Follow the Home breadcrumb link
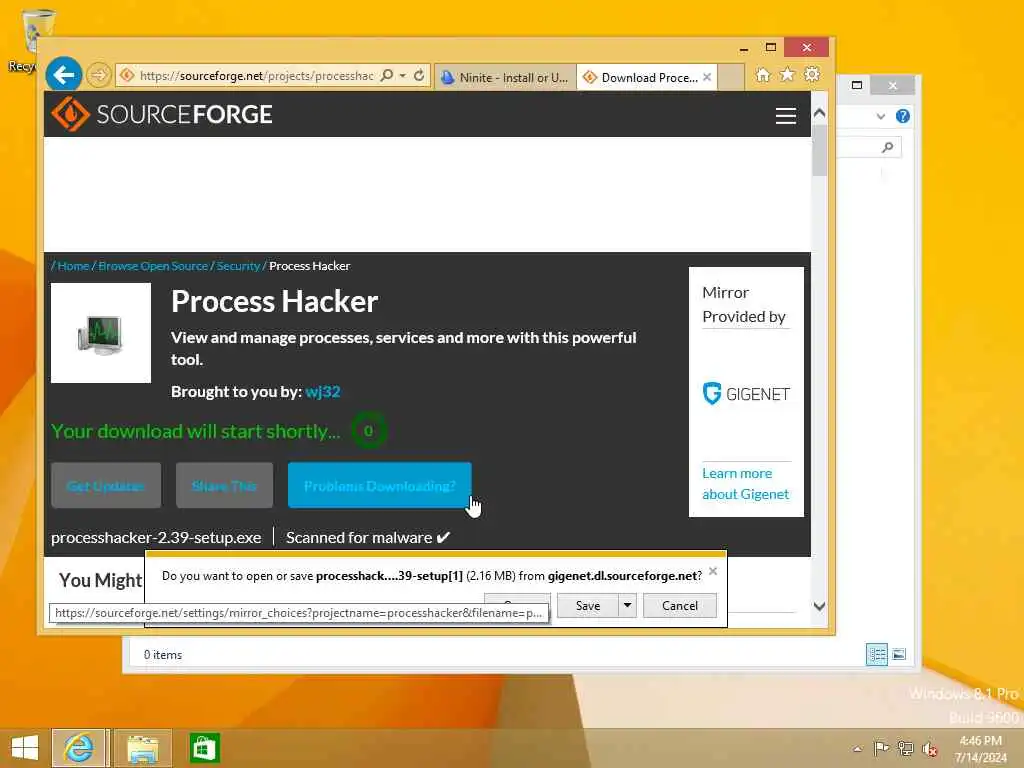Image resolution: width=1024 pixels, height=768 pixels. point(73,266)
